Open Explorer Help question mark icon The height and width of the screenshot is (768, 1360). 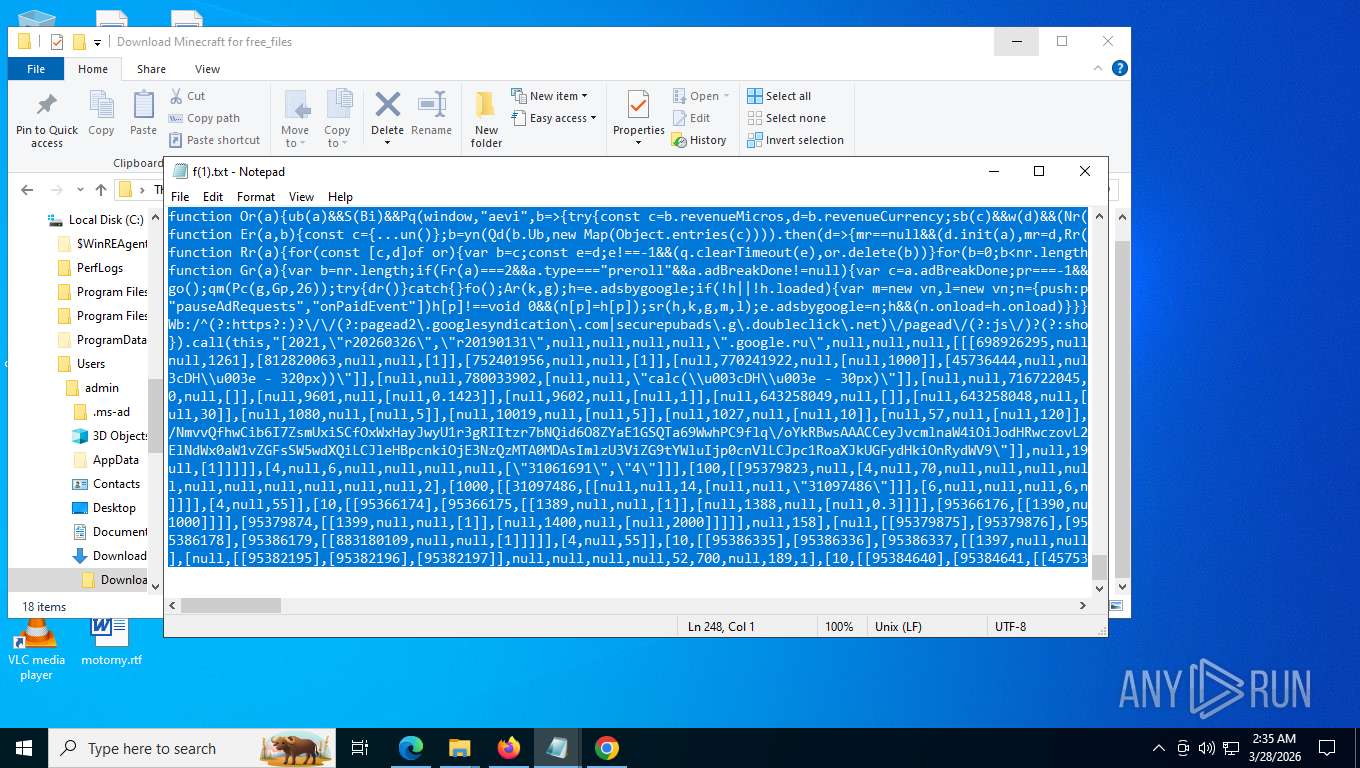pos(1120,68)
